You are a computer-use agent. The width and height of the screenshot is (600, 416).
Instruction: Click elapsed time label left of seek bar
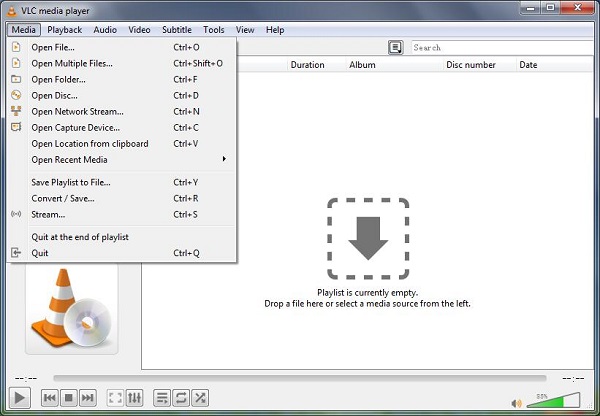click(26, 378)
